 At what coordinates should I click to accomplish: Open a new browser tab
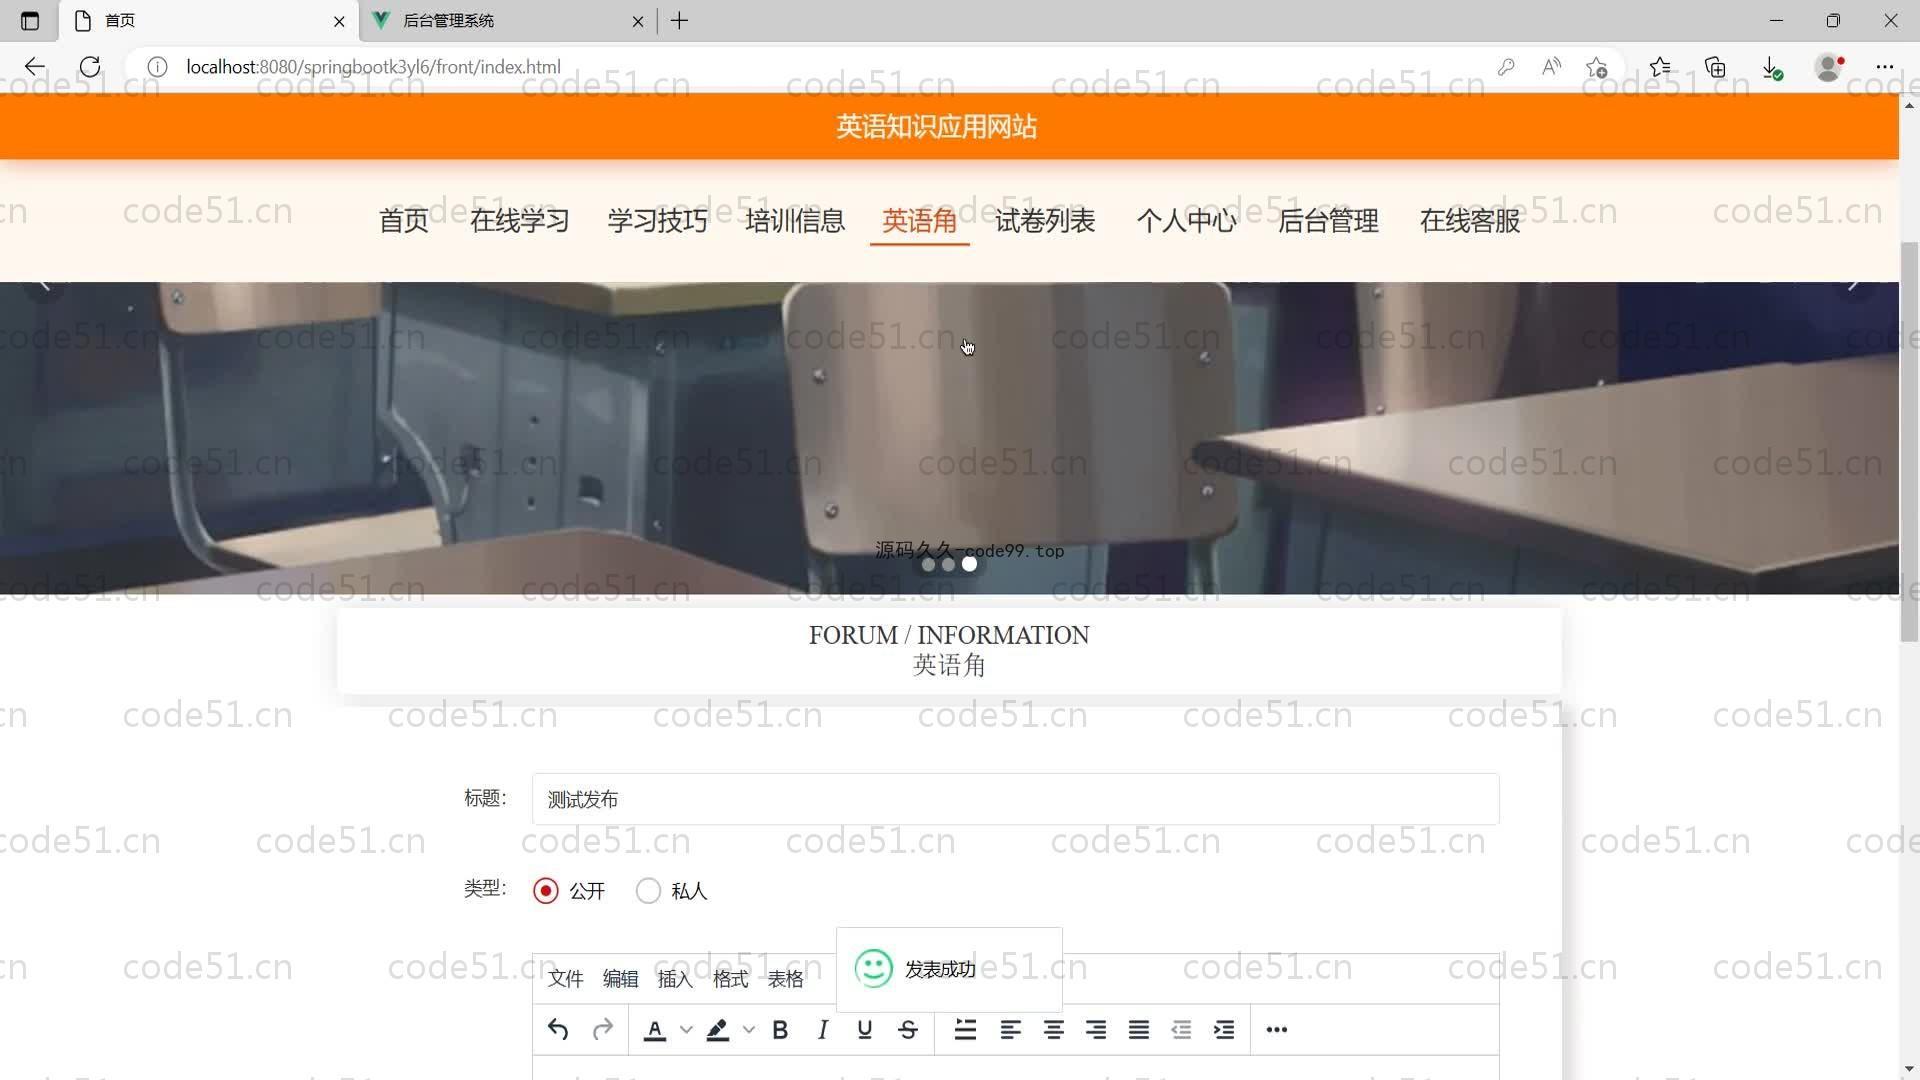click(x=680, y=21)
